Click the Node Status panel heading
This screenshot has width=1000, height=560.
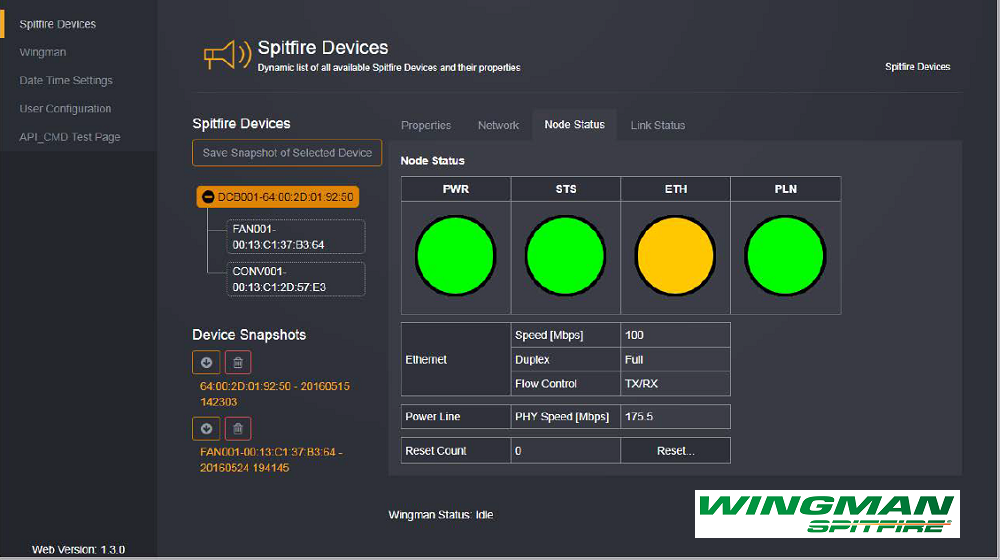tap(432, 161)
